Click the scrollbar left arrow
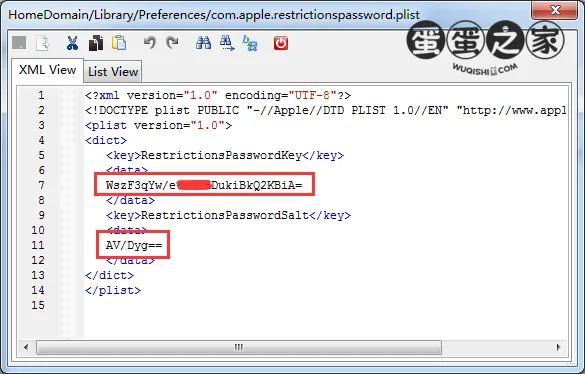585x374 pixels. (x=26, y=347)
